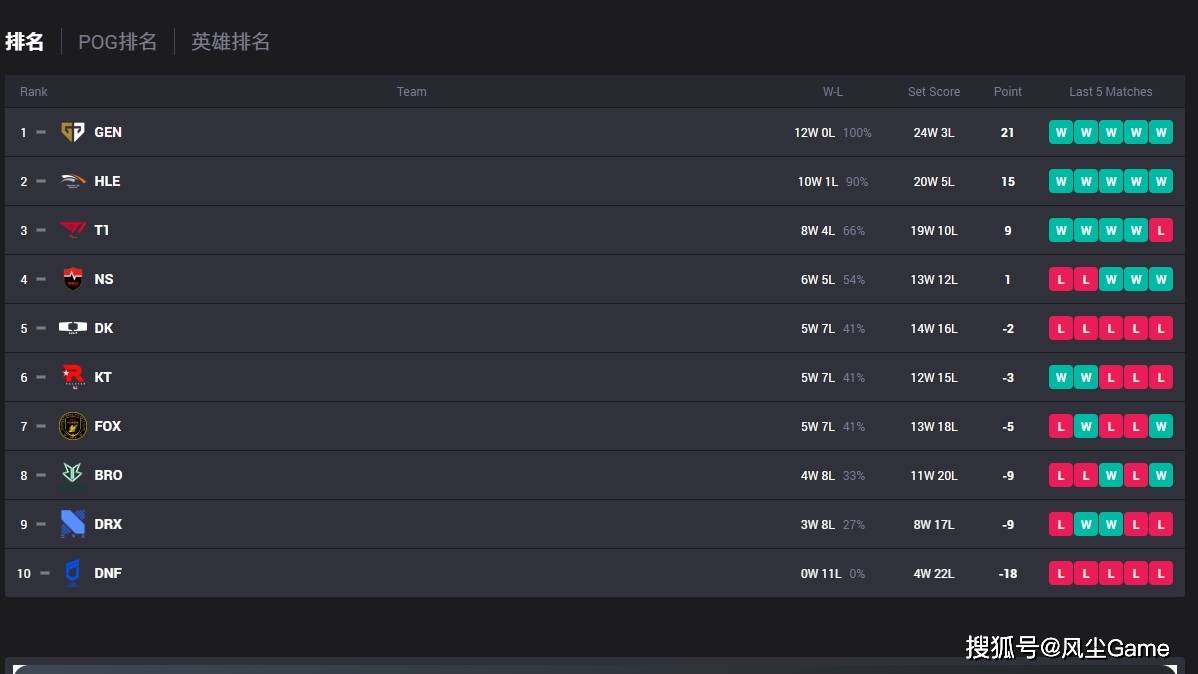Click the Rank column header

point(34,92)
